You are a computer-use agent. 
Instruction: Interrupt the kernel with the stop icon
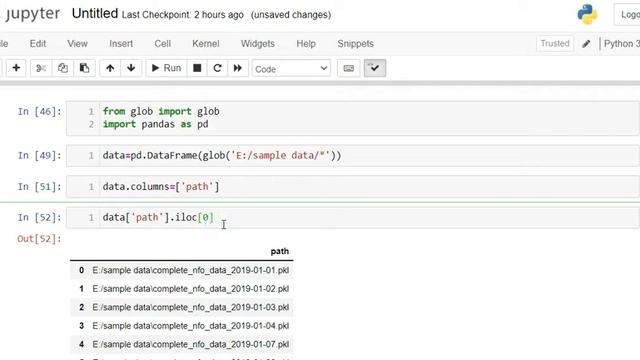197,68
